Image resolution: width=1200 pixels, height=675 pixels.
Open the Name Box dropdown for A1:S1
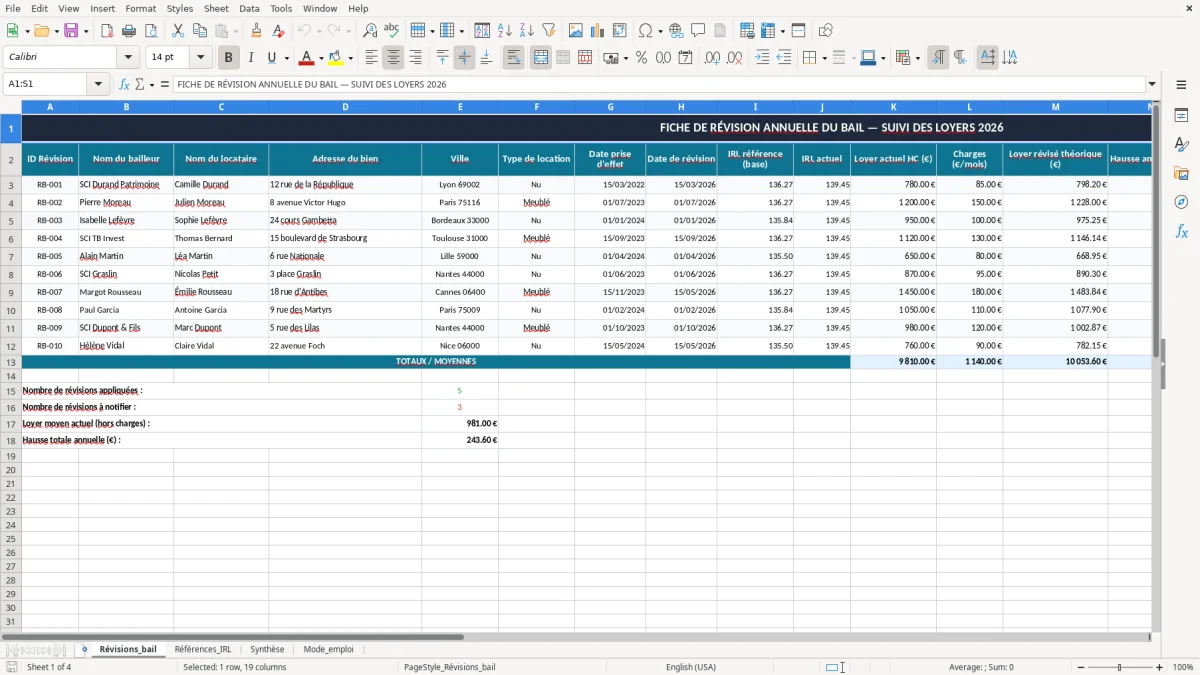pyautogui.click(x=100, y=85)
